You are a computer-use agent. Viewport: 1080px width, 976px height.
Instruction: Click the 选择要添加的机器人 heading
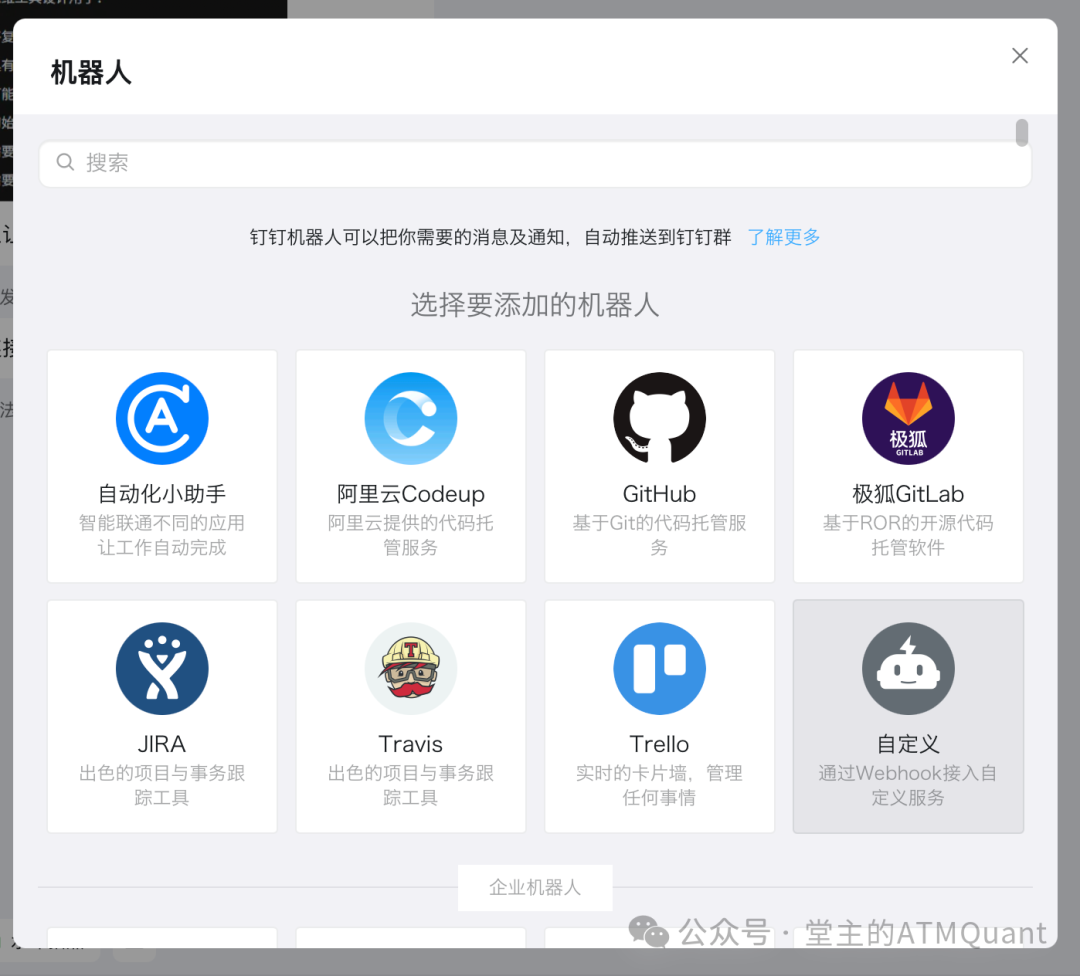[x=535, y=304]
